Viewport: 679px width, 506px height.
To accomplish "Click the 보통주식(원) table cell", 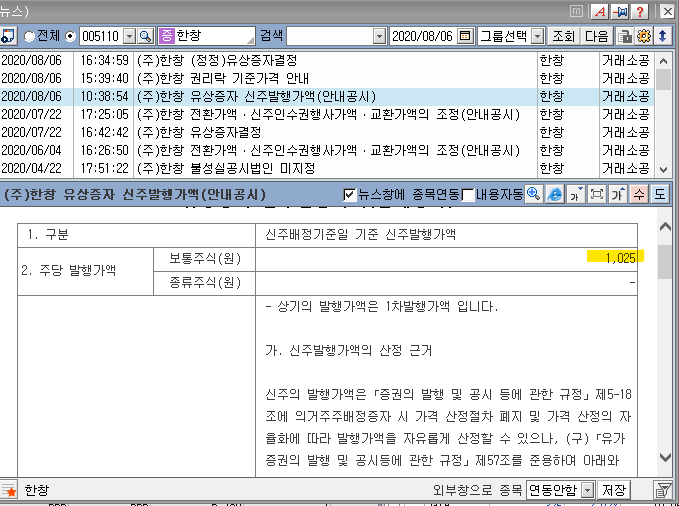I will click(x=204, y=259).
